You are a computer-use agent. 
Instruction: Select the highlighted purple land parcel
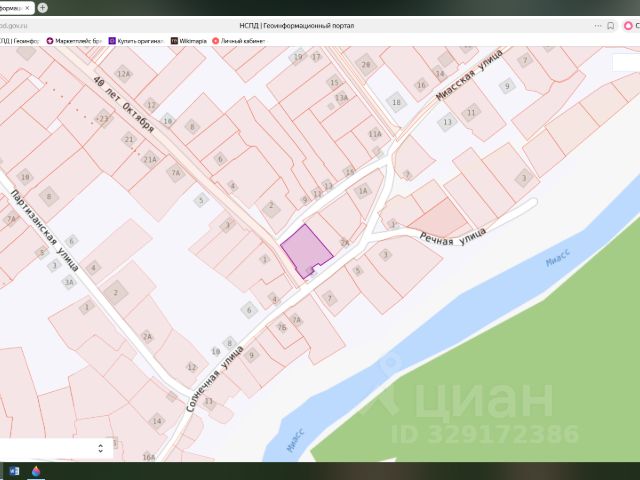coord(305,250)
